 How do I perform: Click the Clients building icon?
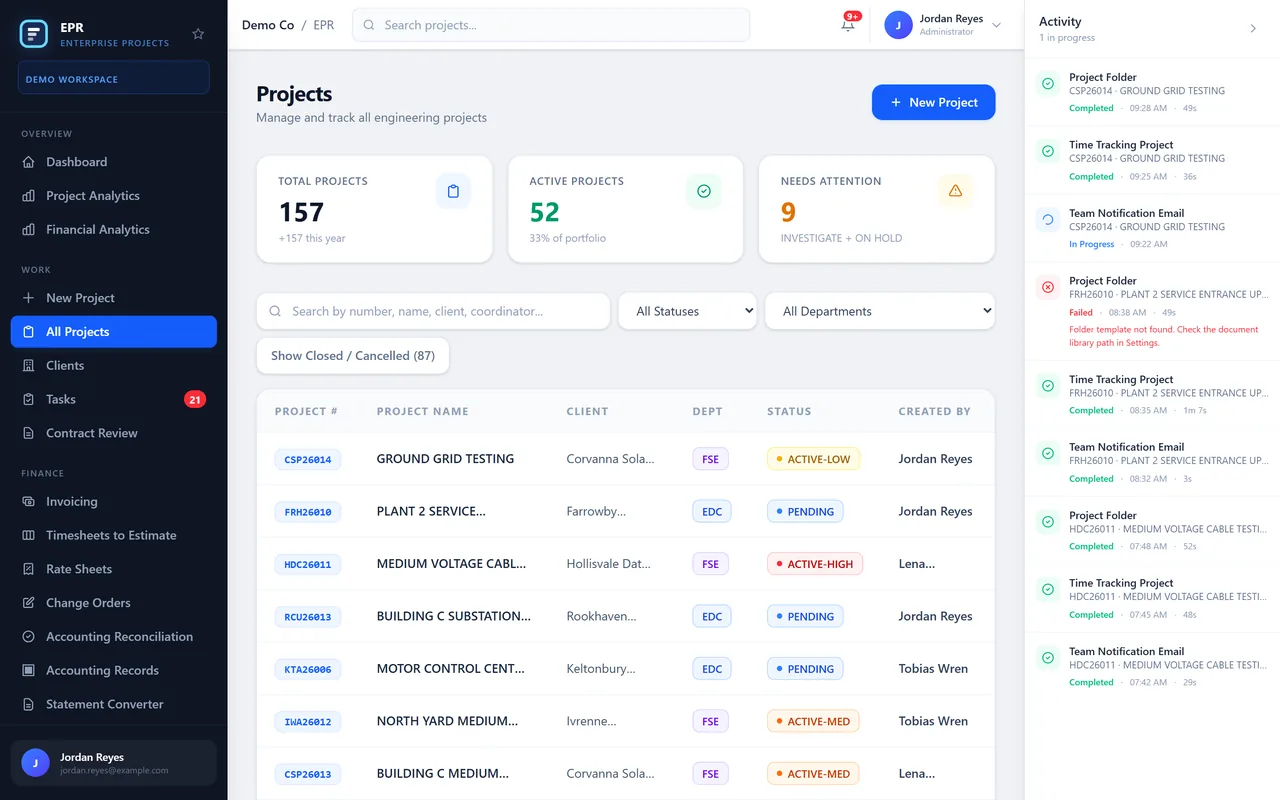28,366
